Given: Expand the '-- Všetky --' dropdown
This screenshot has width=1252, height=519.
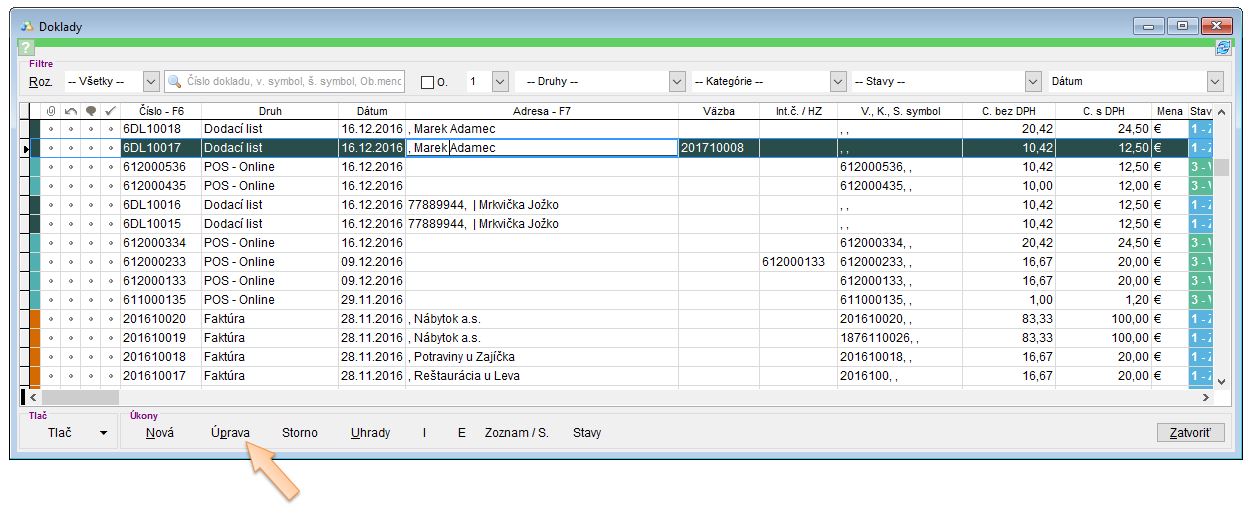Looking at the screenshot, I should 151,82.
